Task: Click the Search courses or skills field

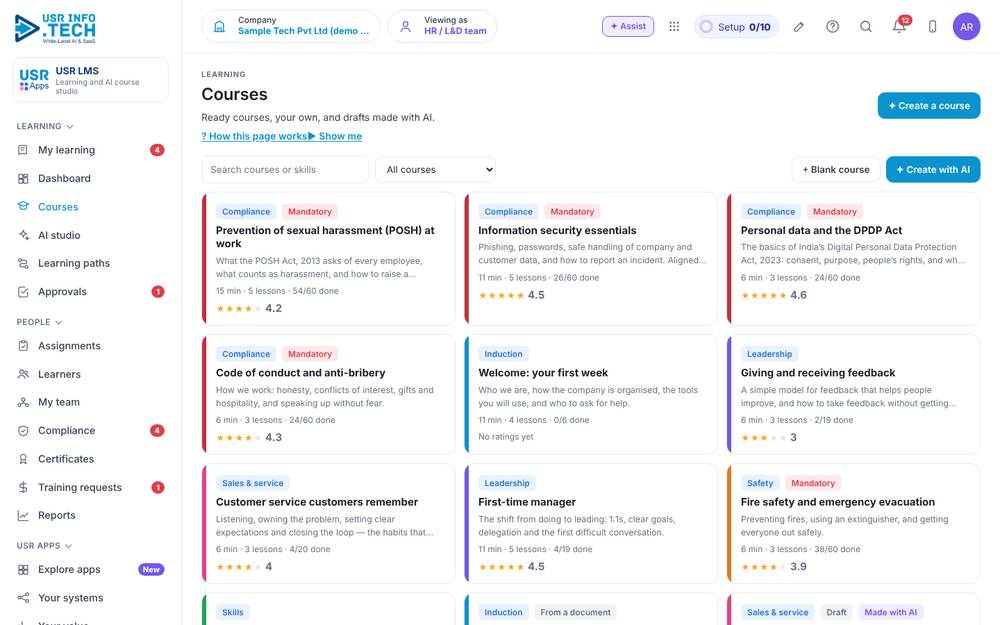Action: click(x=285, y=170)
